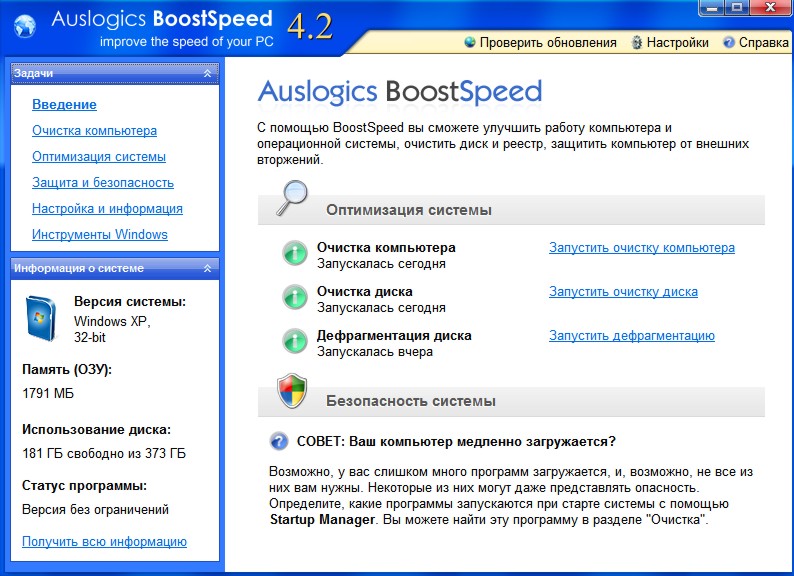Click the 181 ГБ свободно из 373 ГБ text
The height and width of the screenshot is (576, 794).
pyautogui.click(x=104, y=453)
